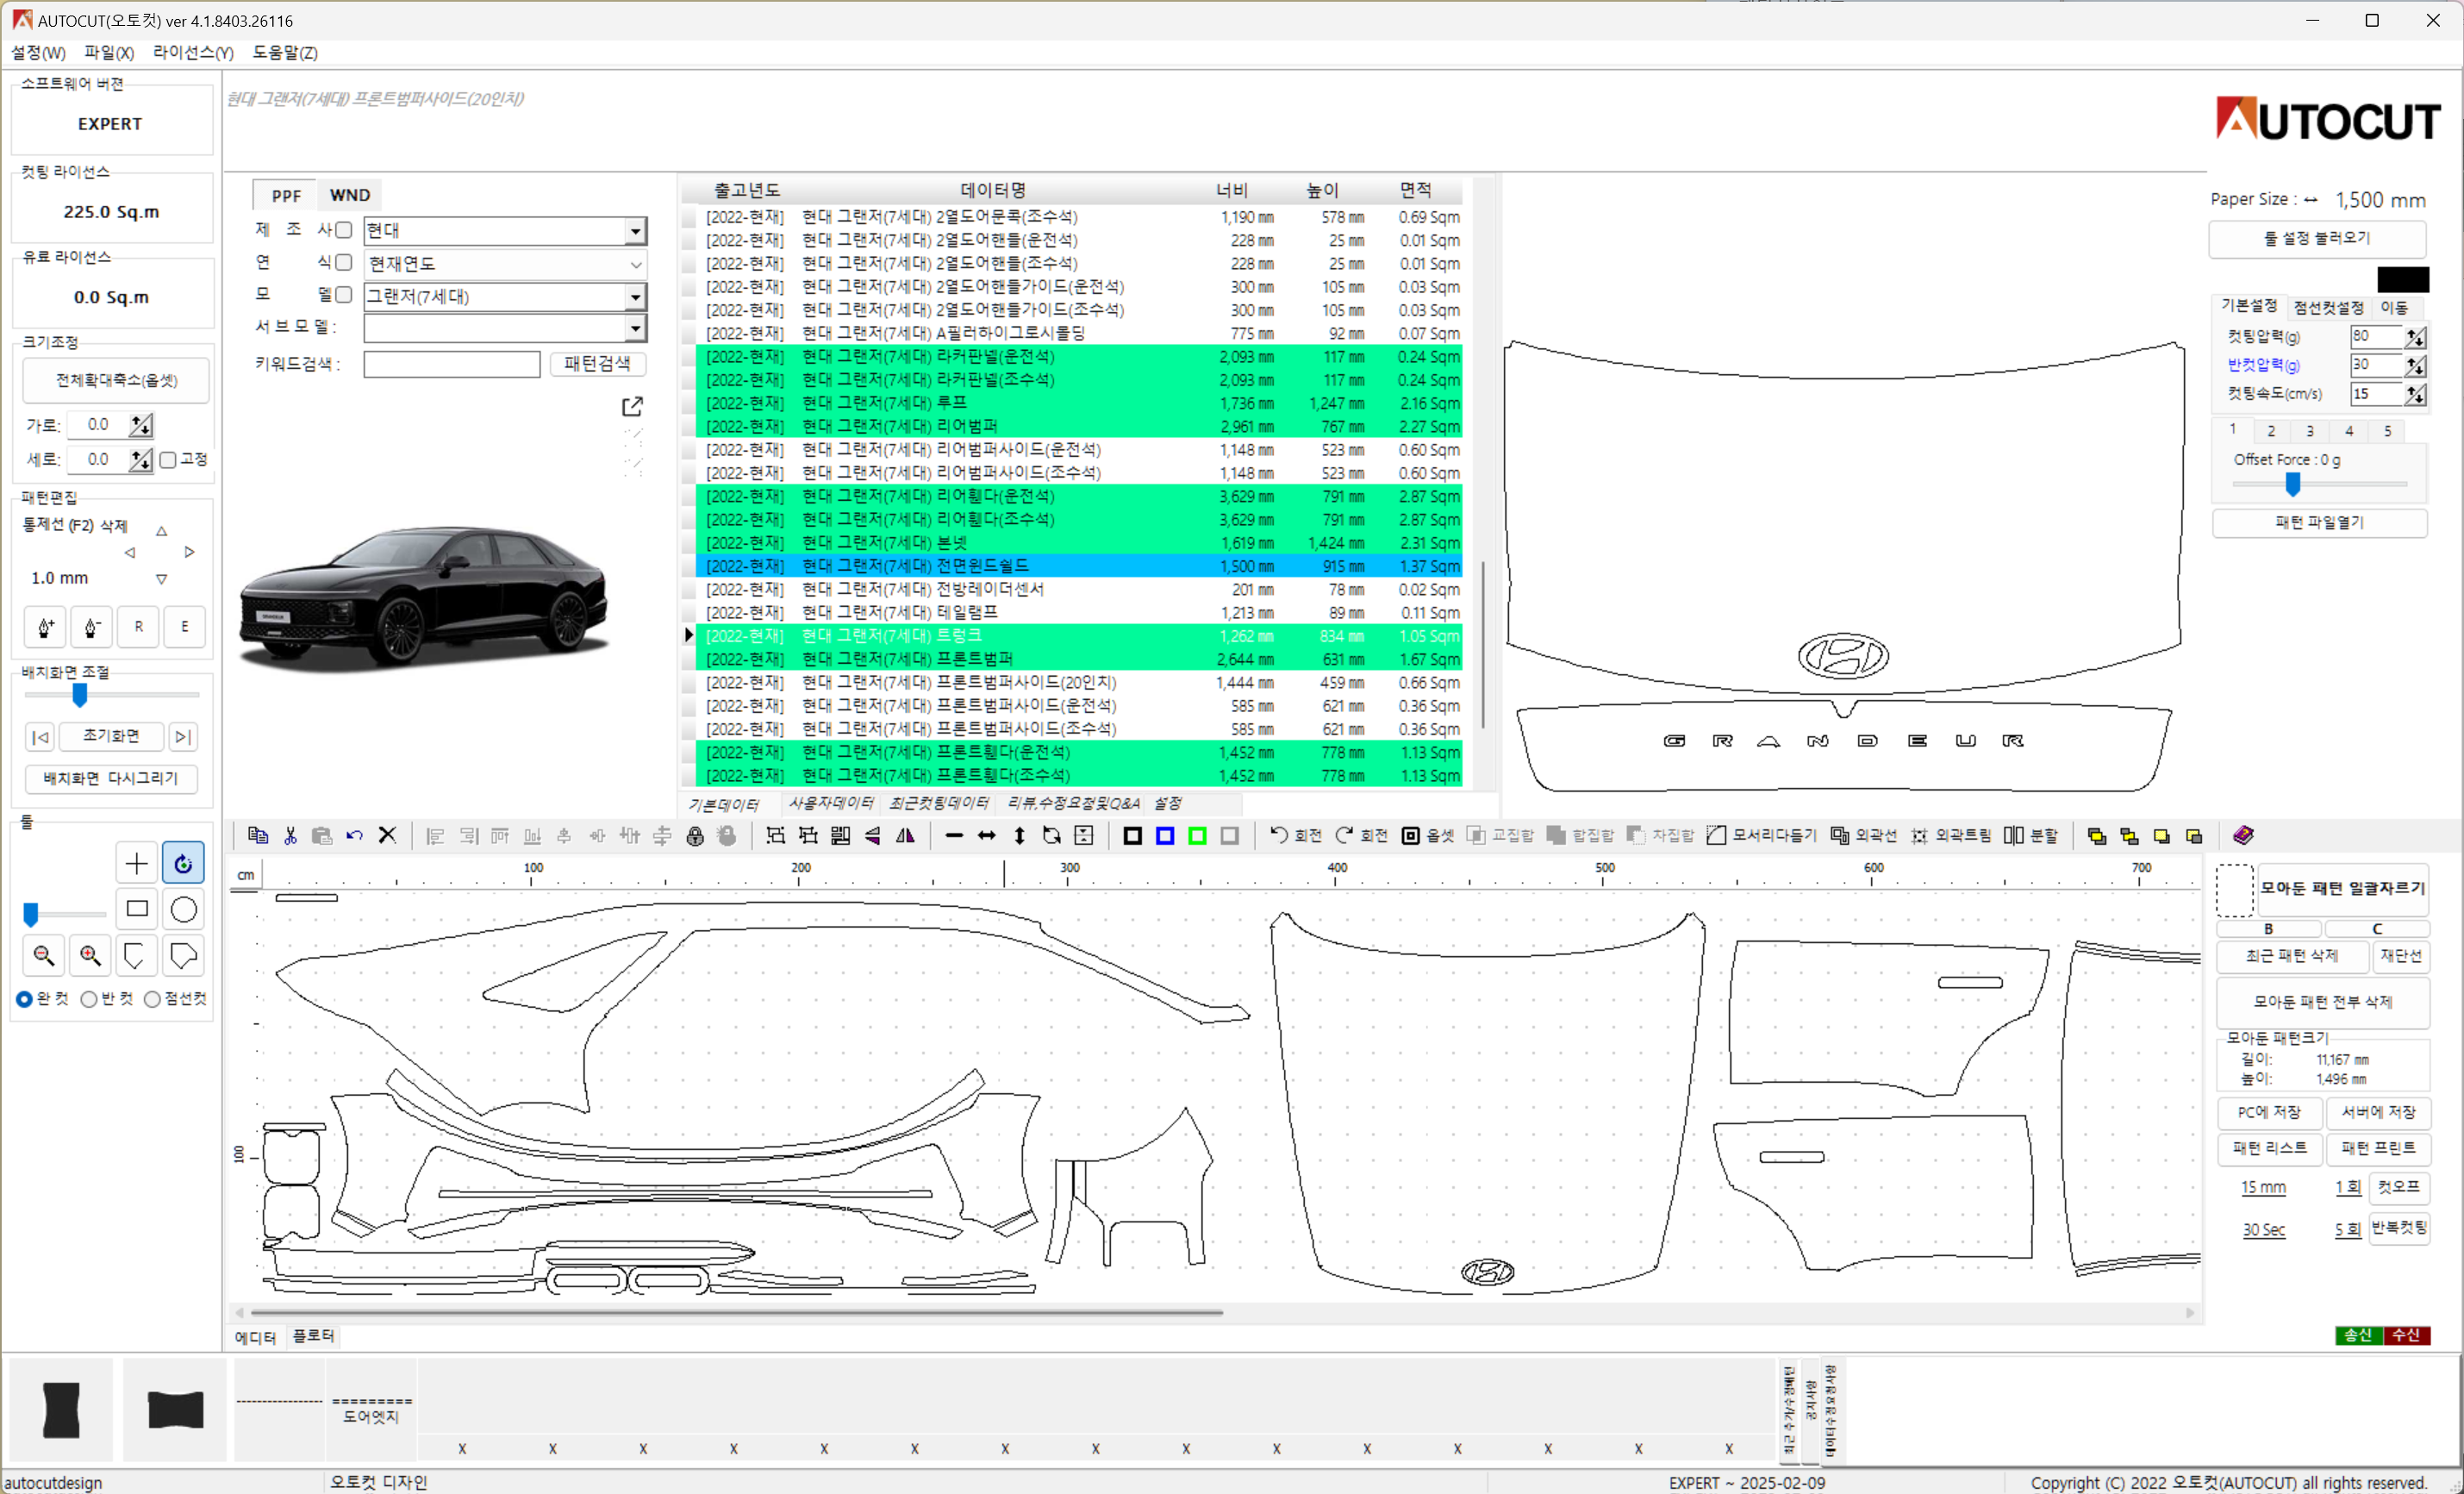Select the 점선컷 dotted cut radio

coord(152,999)
